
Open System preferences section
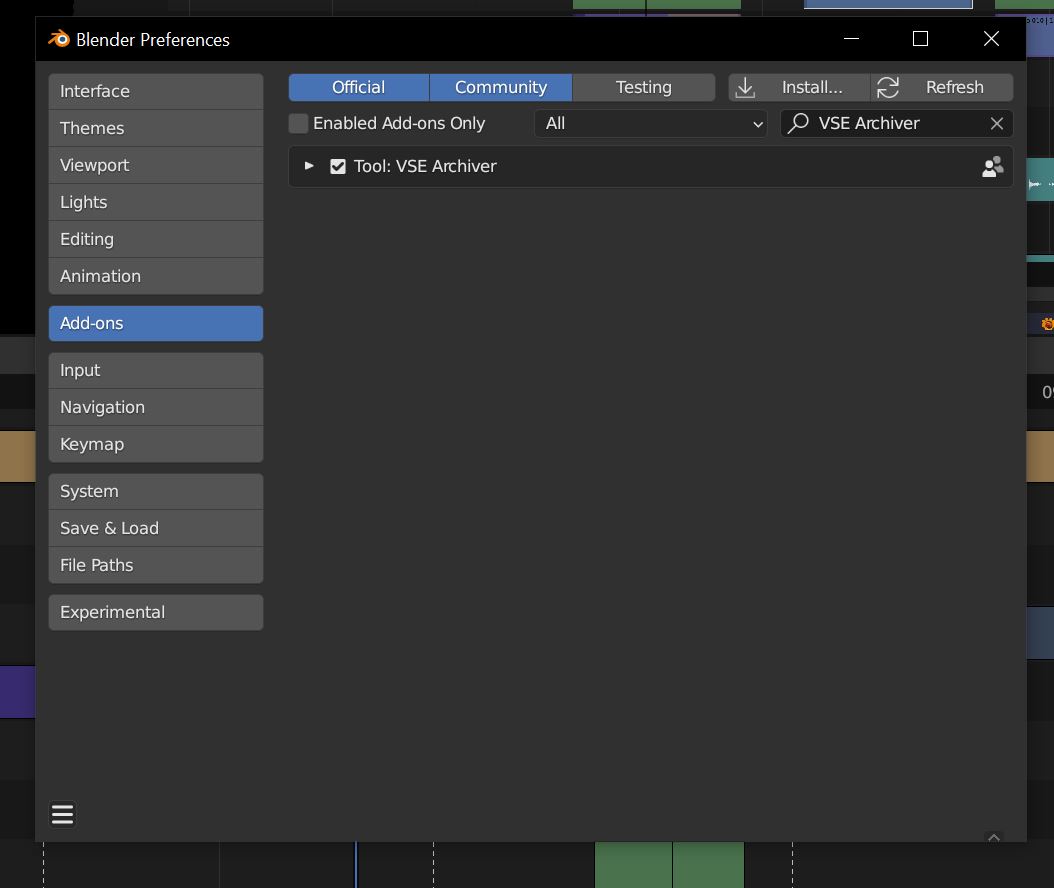click(155, 491)
